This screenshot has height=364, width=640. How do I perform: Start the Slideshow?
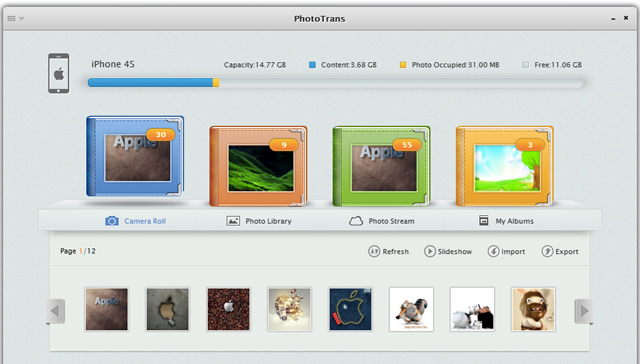point(448,251)
